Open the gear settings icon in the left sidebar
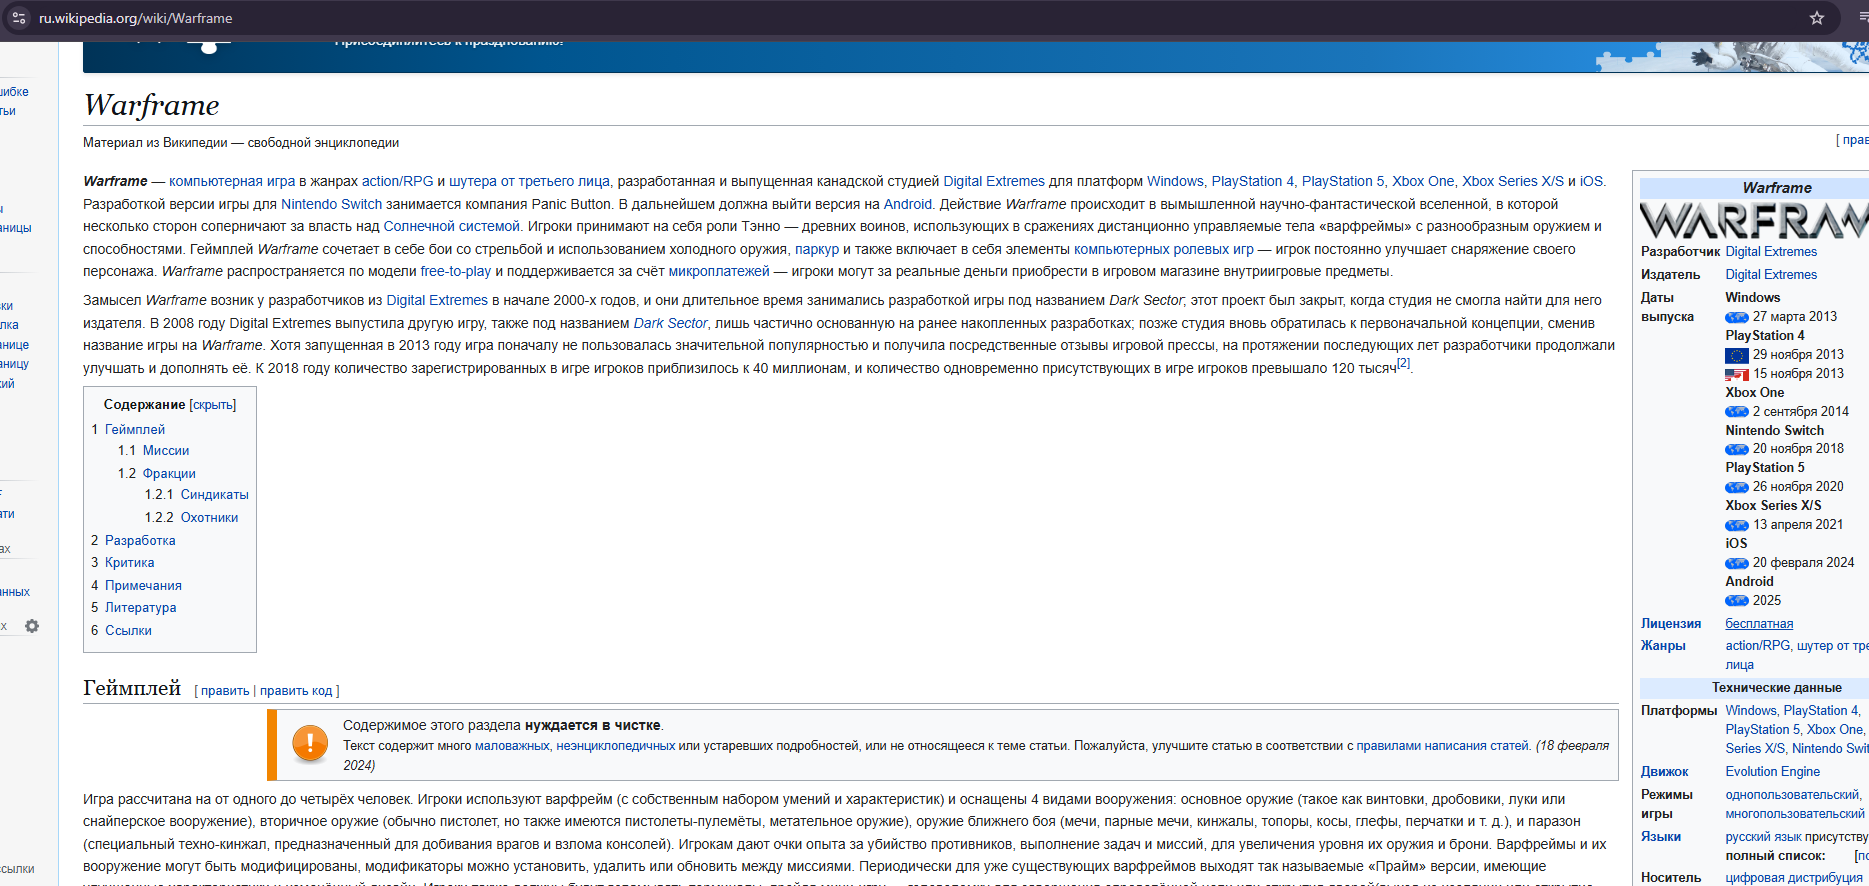The height and width of the screenshot is (886, 1869). [32, 626]
